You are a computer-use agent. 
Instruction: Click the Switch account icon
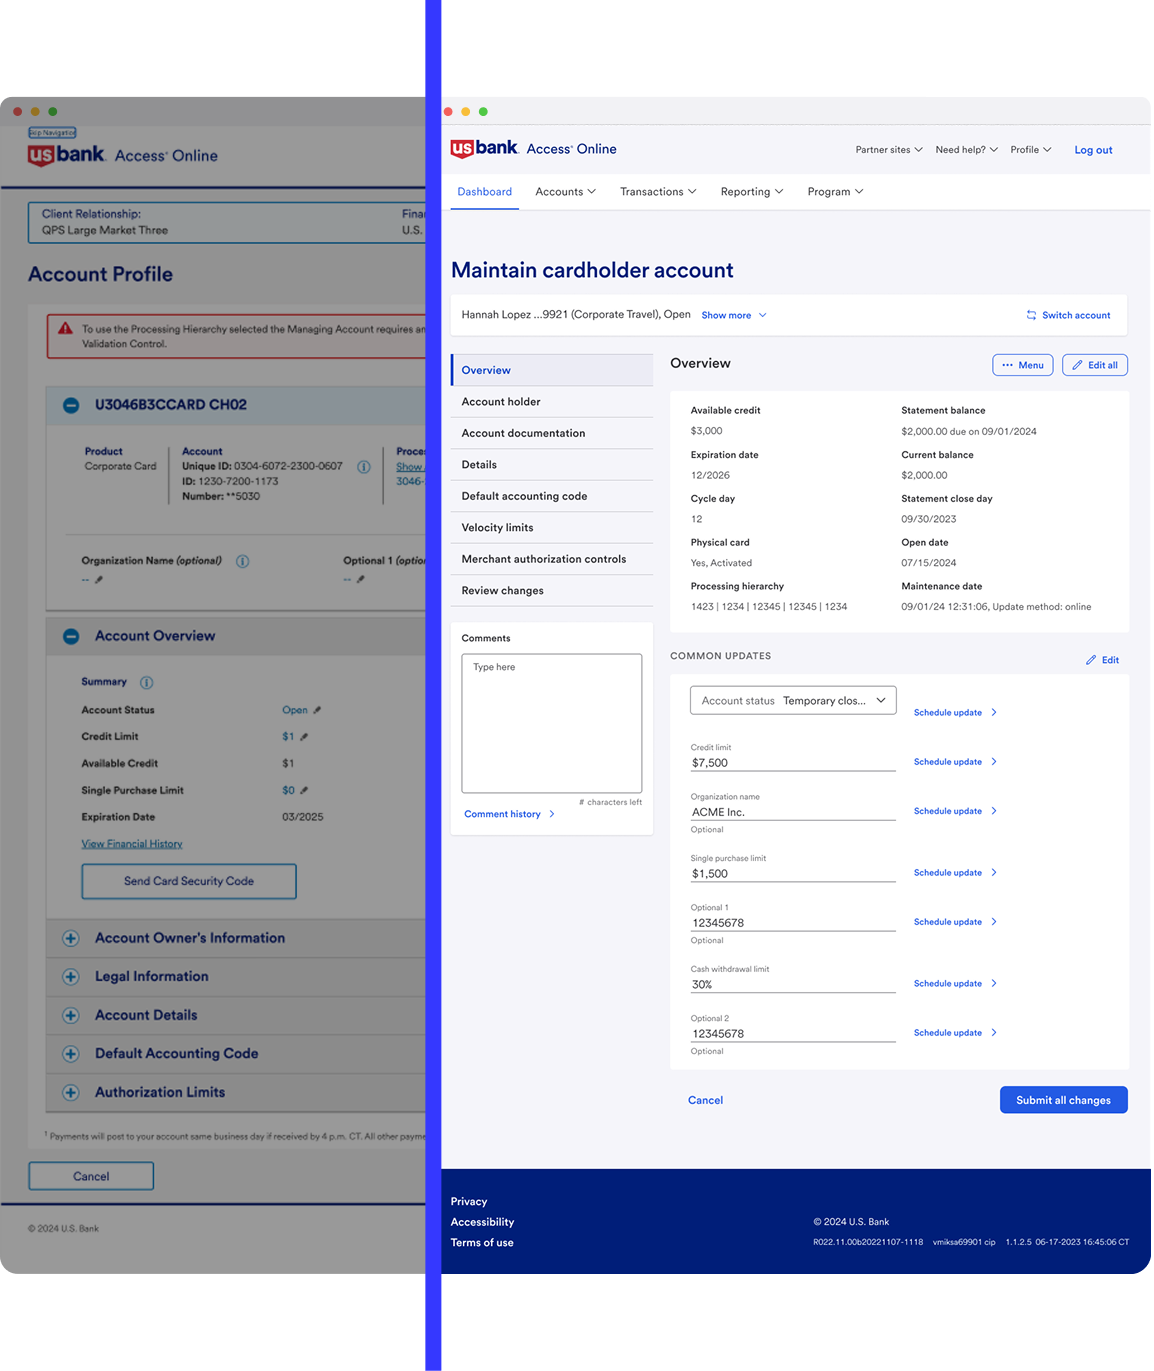(1031, 315)
